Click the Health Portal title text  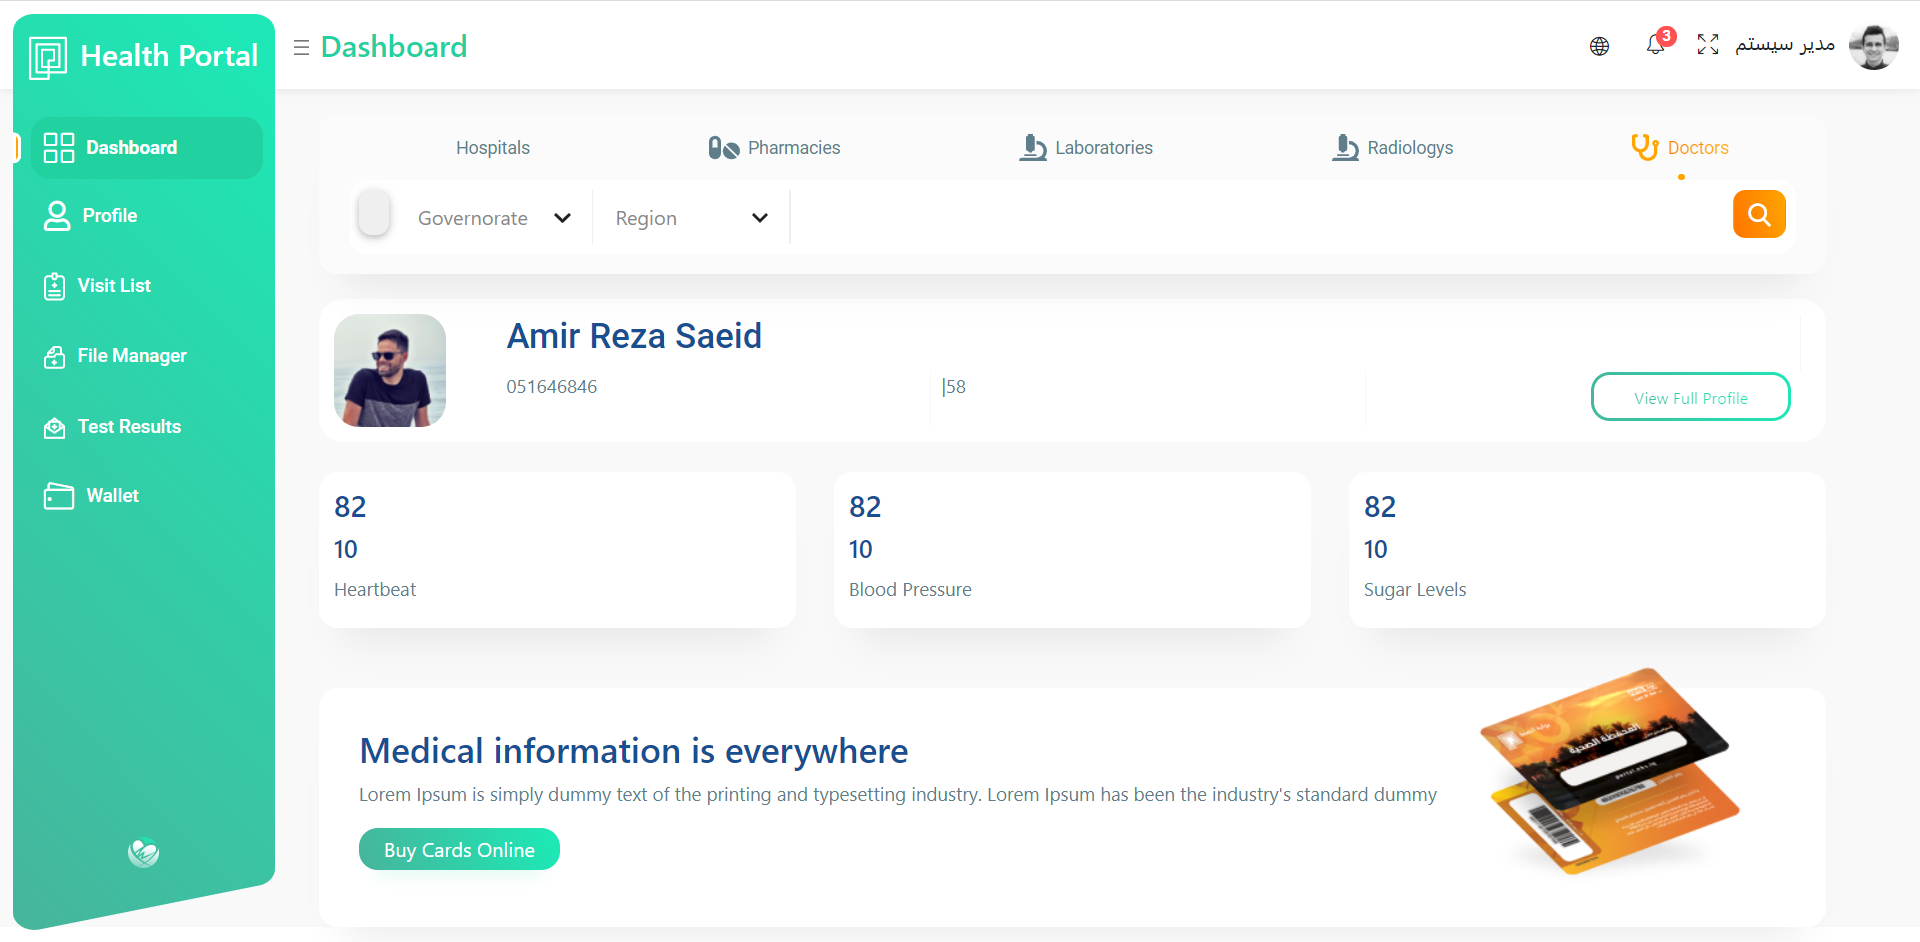(x=169, y=56)
